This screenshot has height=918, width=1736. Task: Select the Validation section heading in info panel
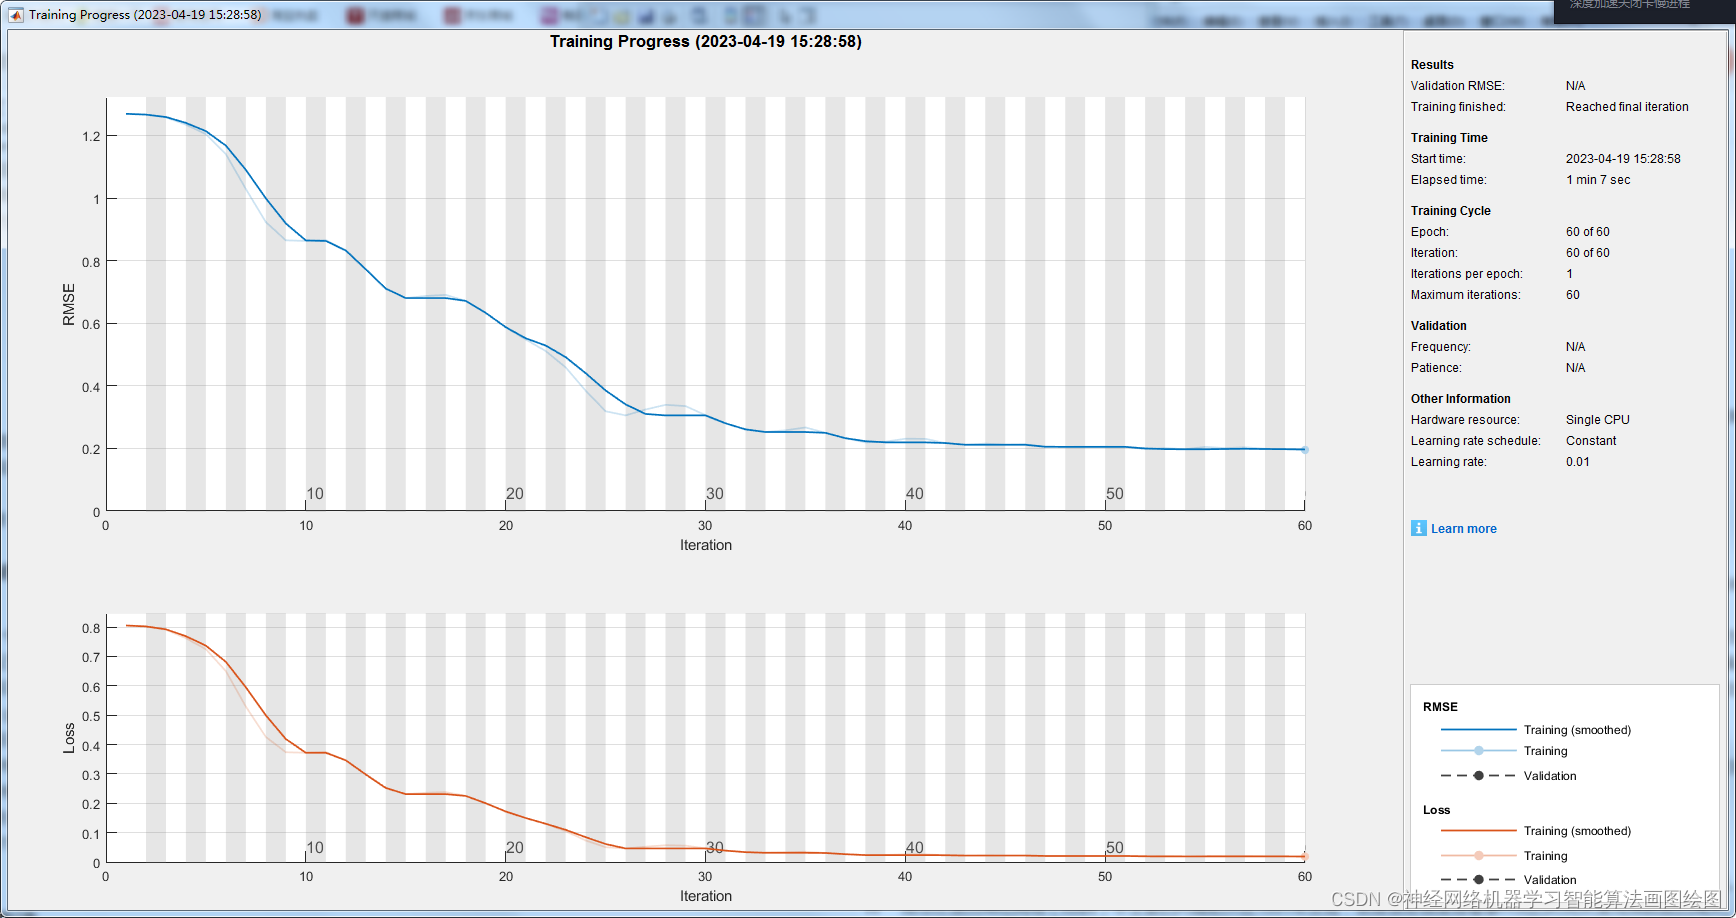(1438, 326)
